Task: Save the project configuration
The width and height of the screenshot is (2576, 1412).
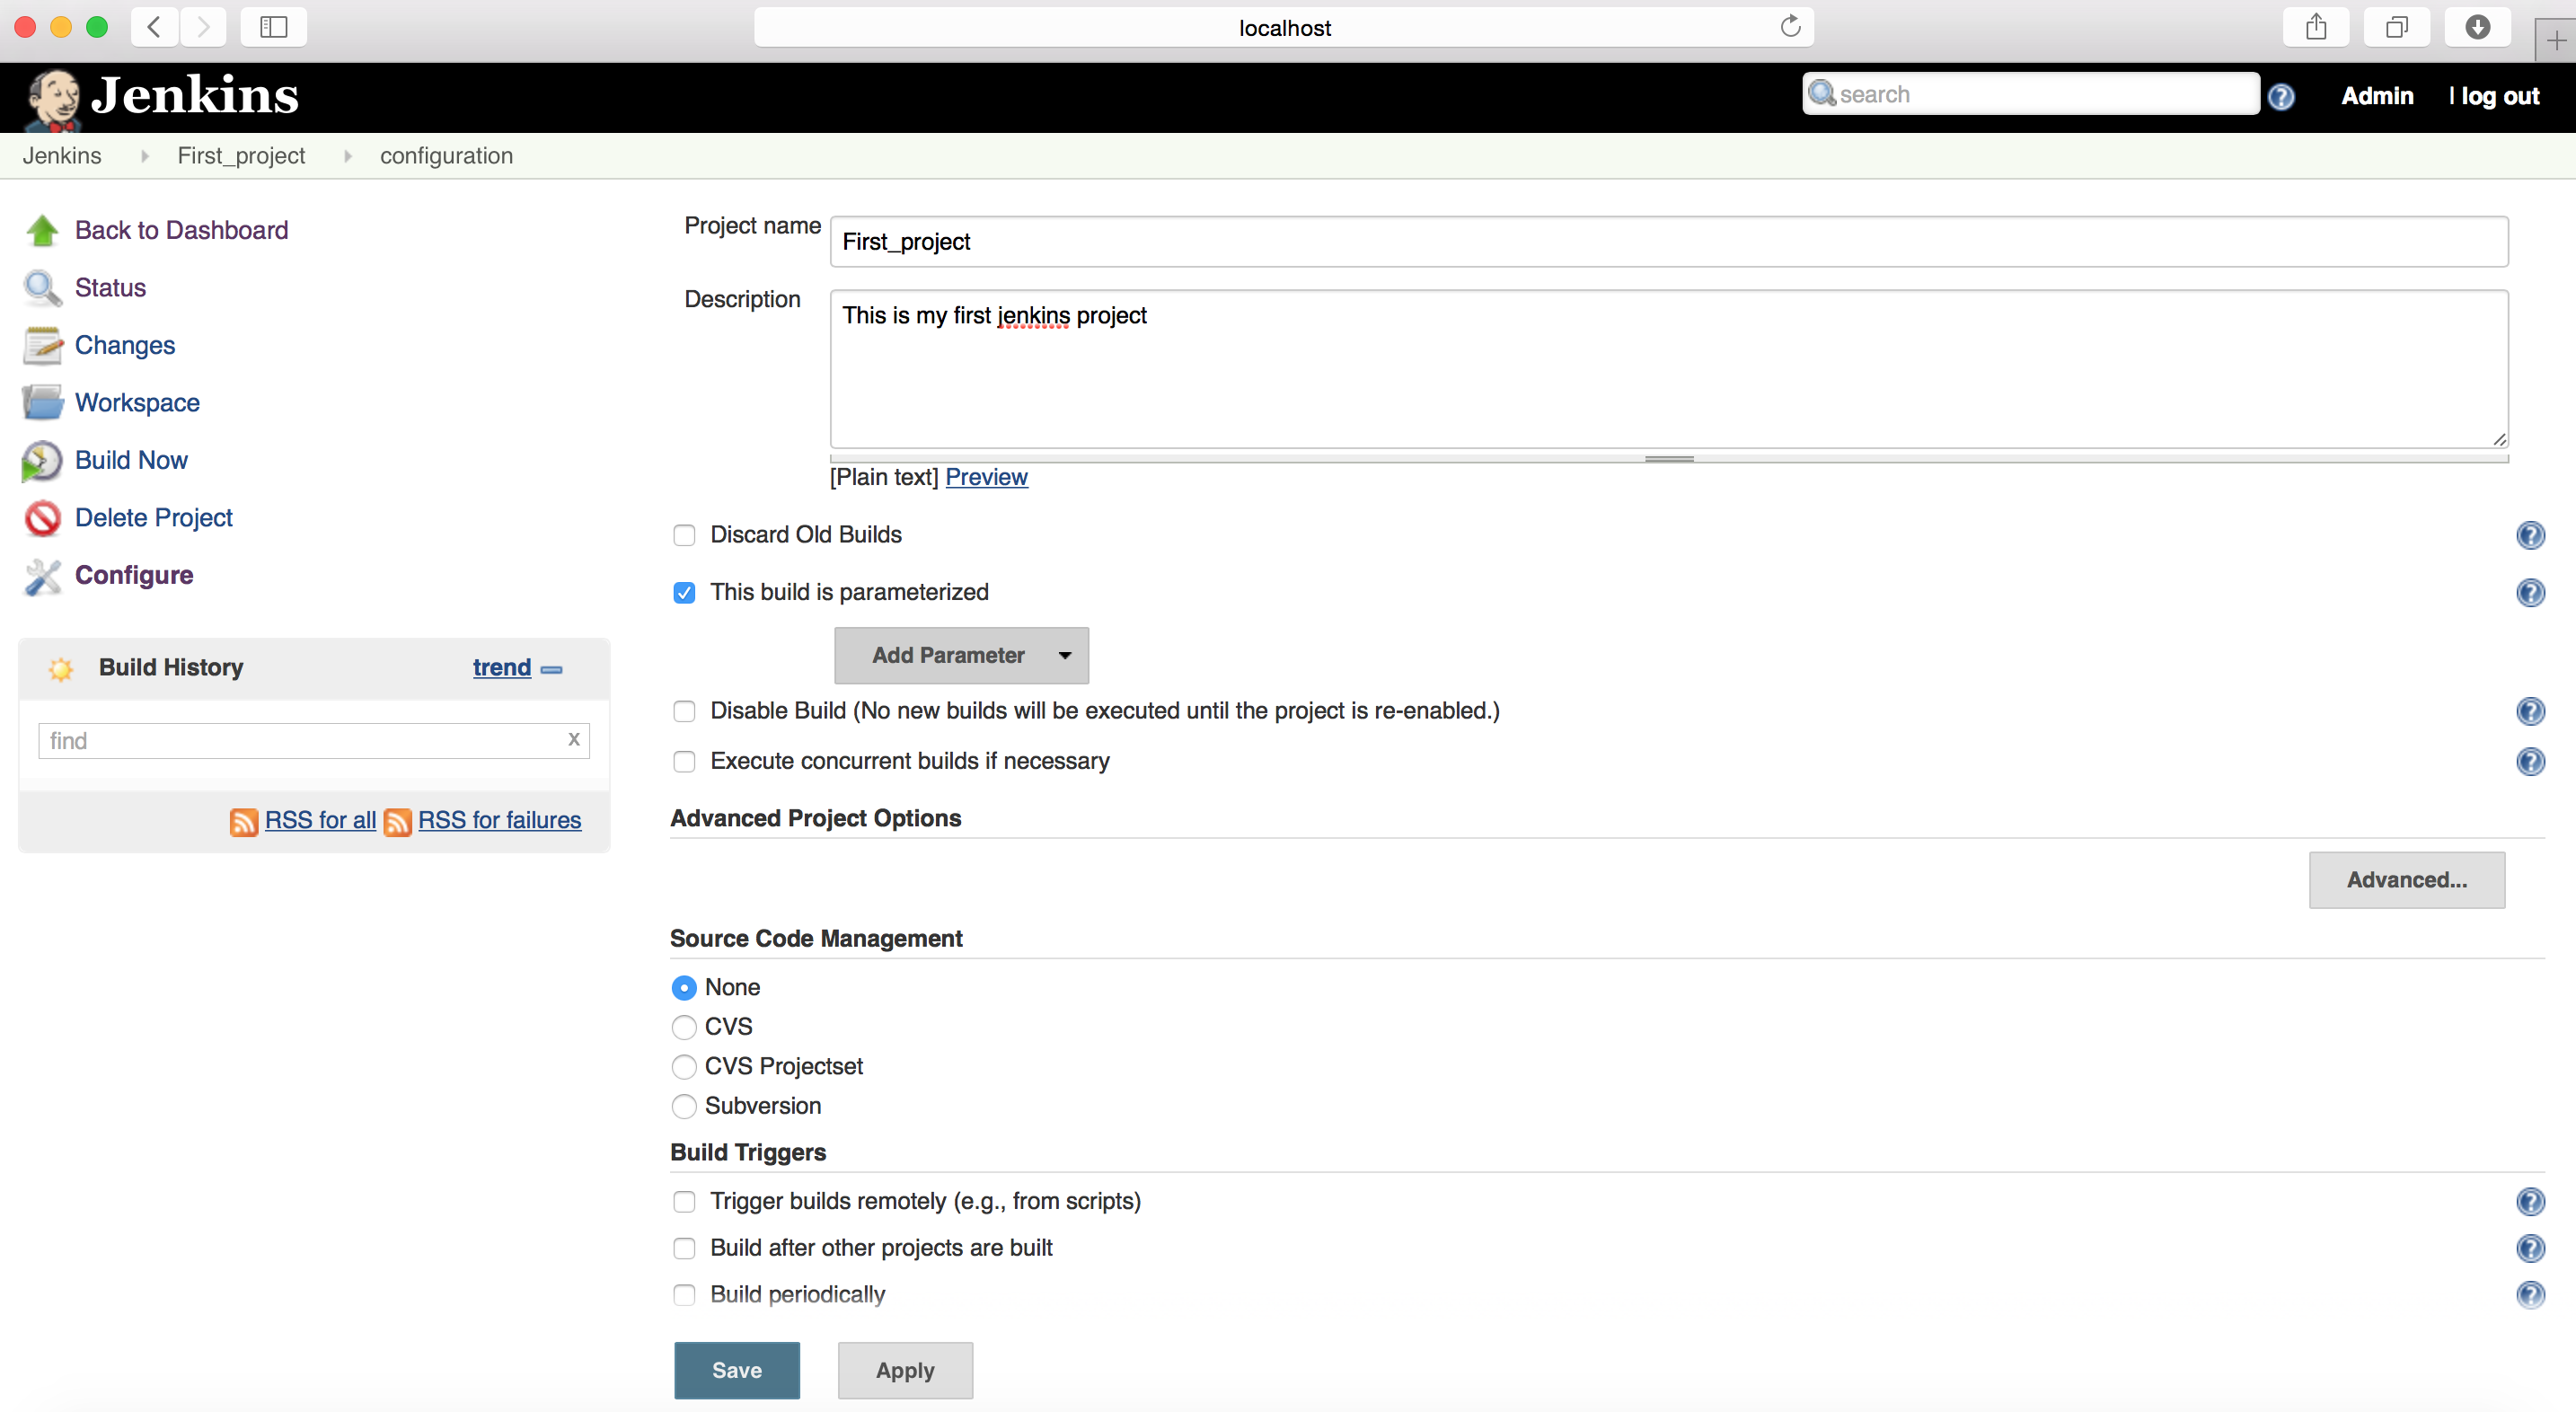Action: point(737,1371)
